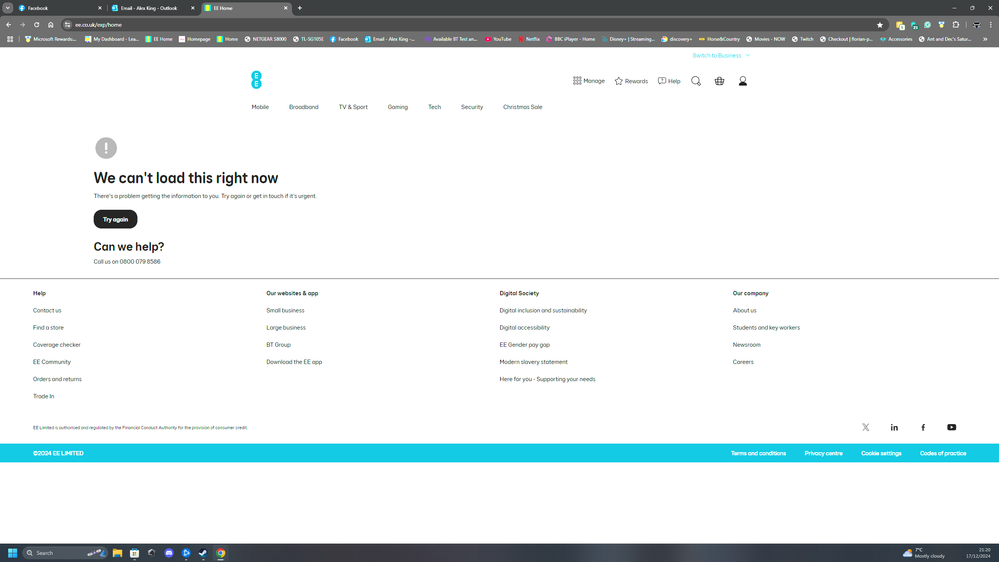Open the Mobile nav menu
This screenshot has height=562, width=999.
coord(260,107)
